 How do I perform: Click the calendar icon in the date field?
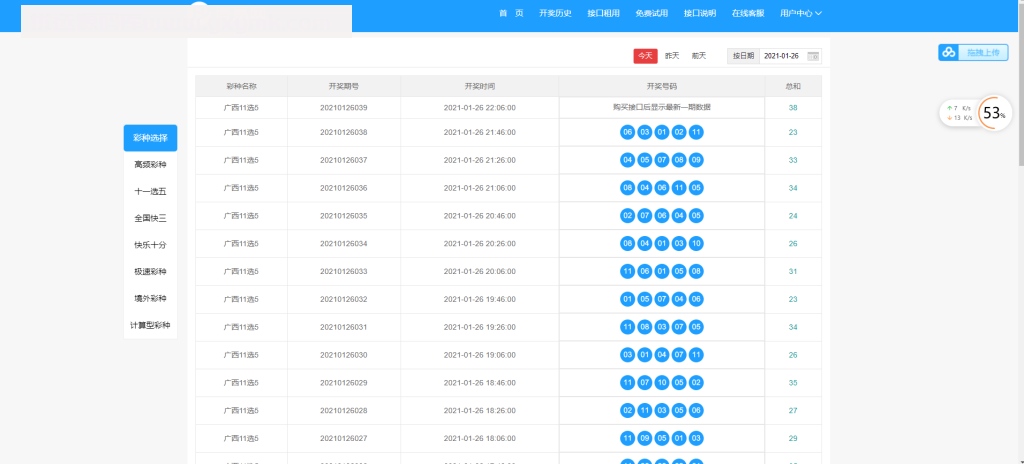pos(813,56)
